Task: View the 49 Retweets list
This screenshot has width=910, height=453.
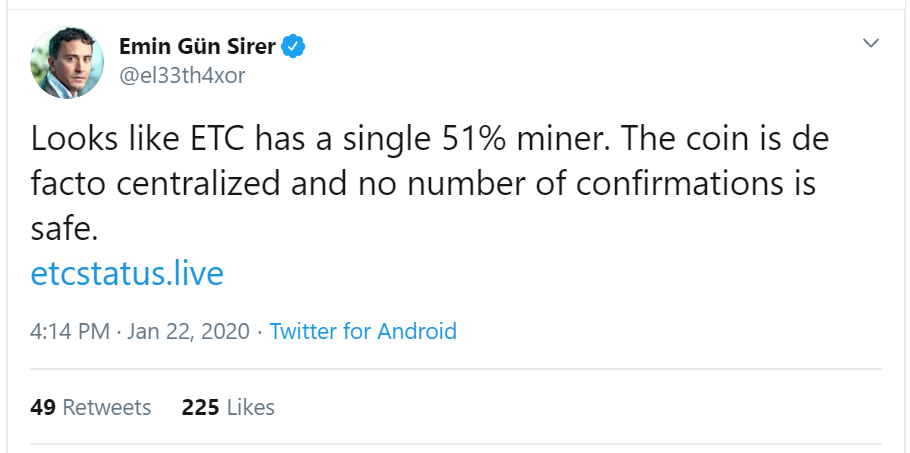Action: tap(91, 407)
